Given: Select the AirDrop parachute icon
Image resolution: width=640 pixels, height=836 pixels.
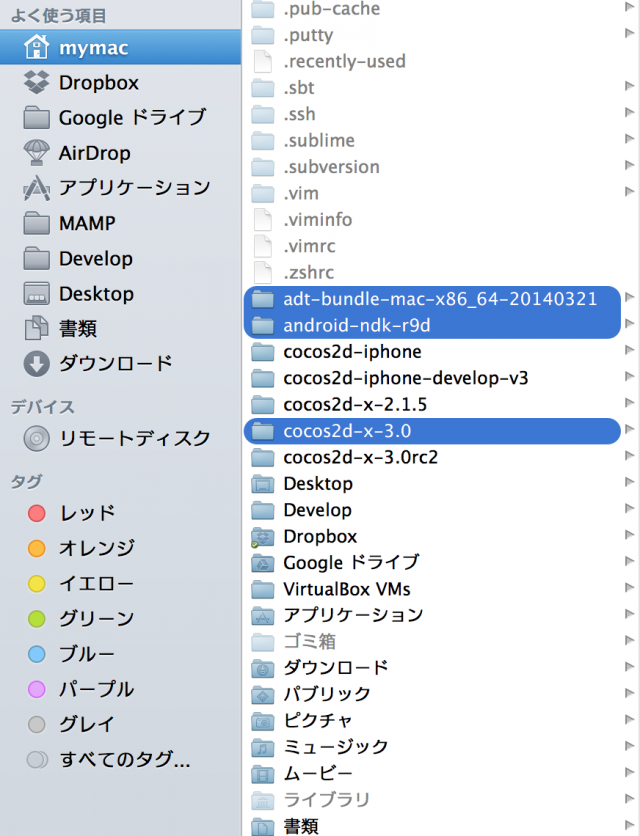Looking at the screenshot, I should click(x=36, y=152).
